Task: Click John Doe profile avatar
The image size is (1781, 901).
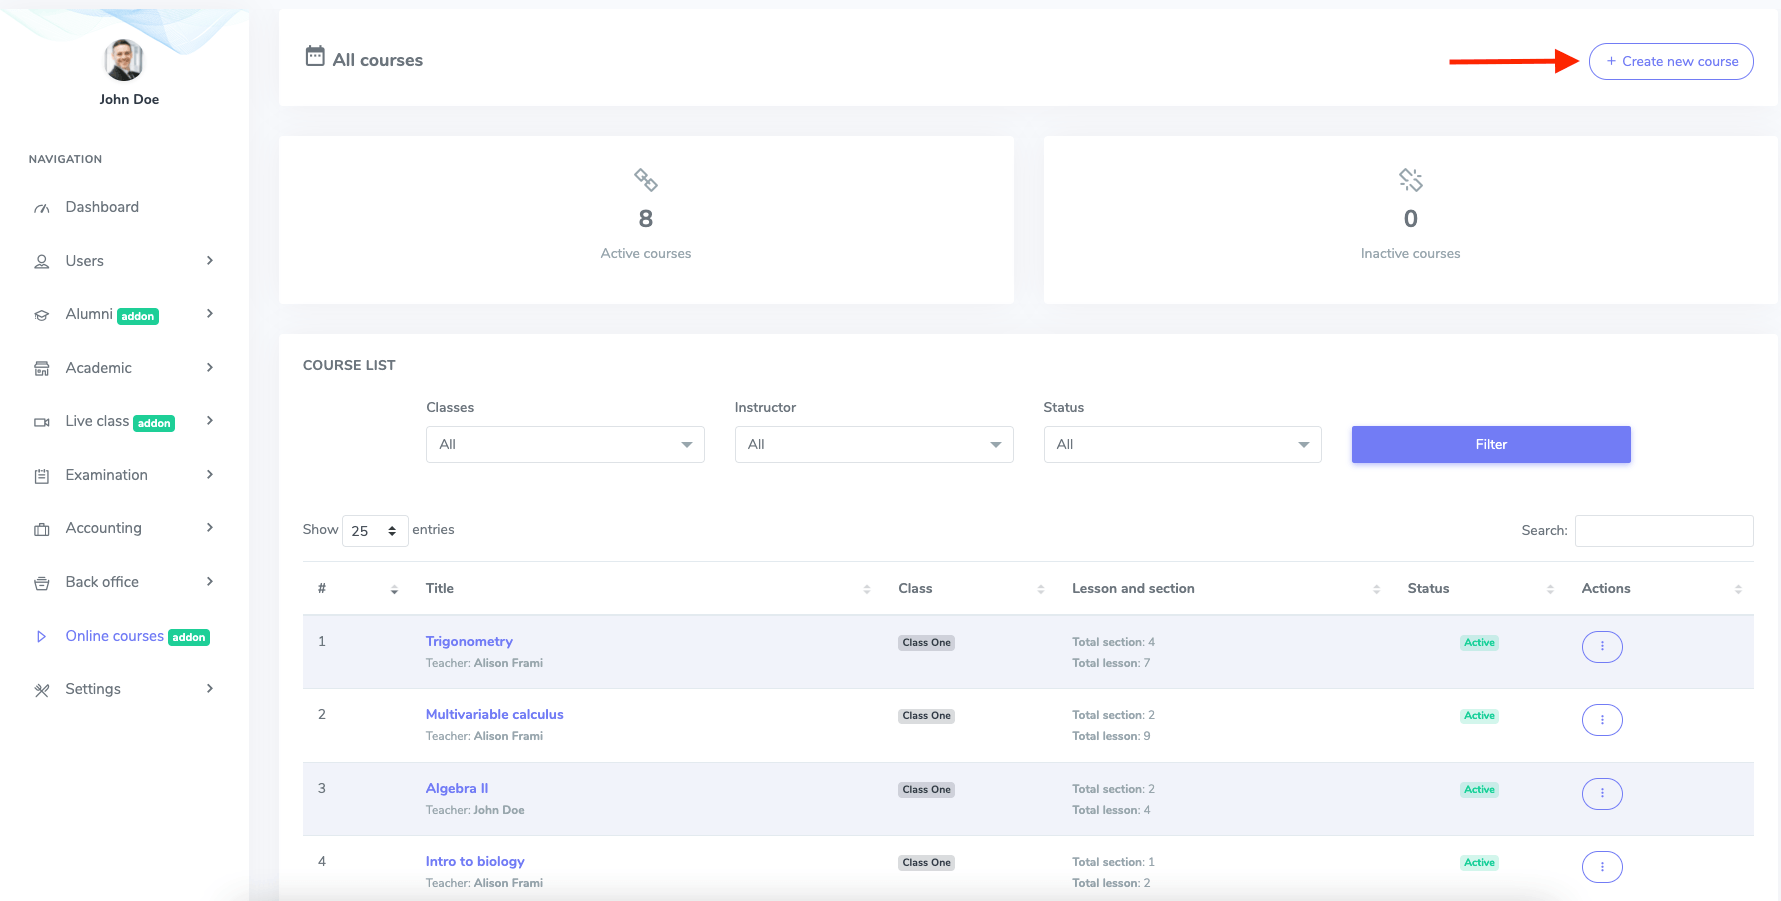Action: pos(124,61)
